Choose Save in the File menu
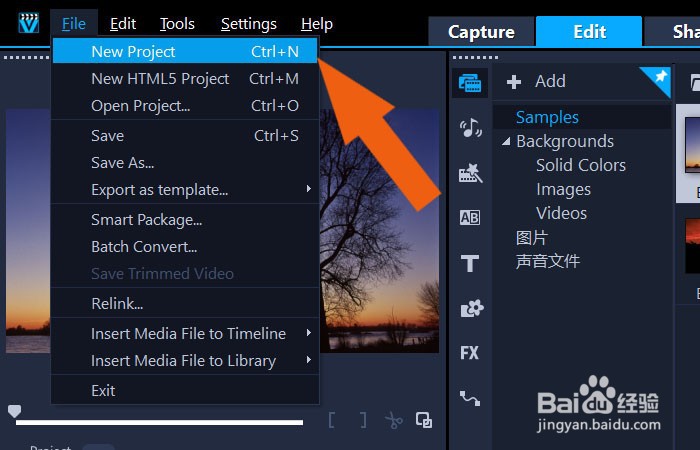 click(185, 136)
